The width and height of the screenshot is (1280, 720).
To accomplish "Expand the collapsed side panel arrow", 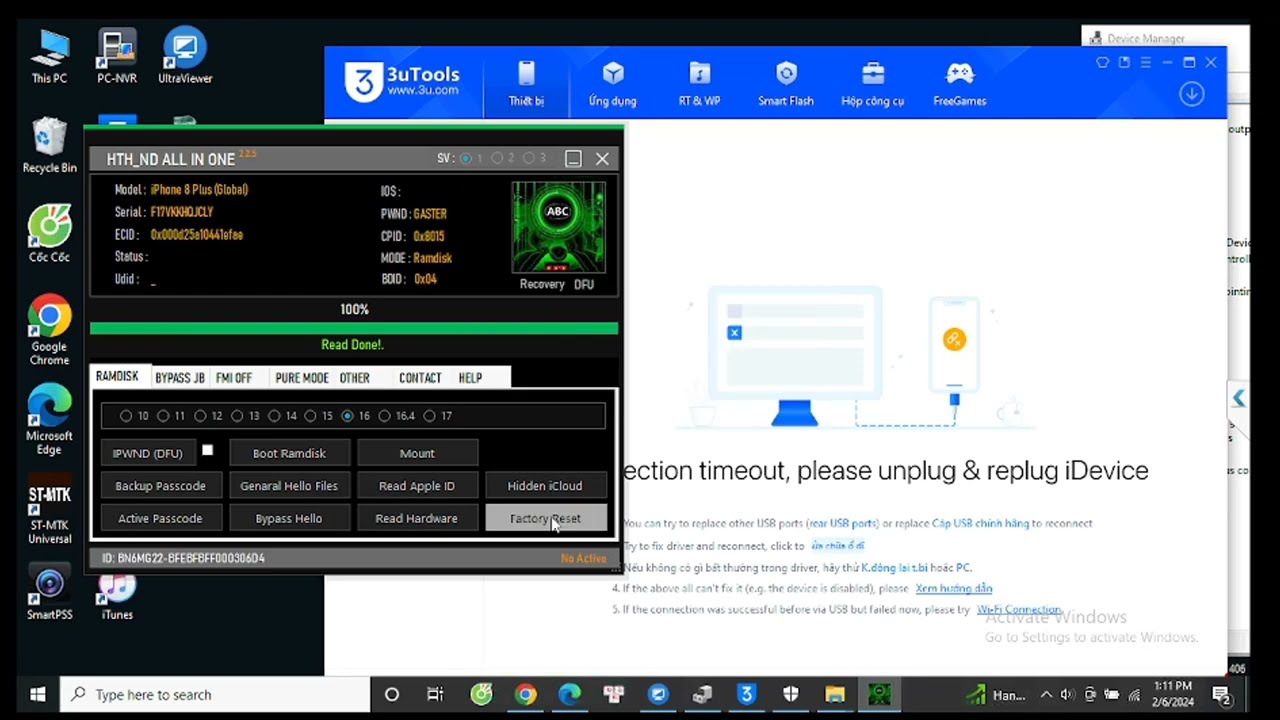I will tap(1238, 398).
